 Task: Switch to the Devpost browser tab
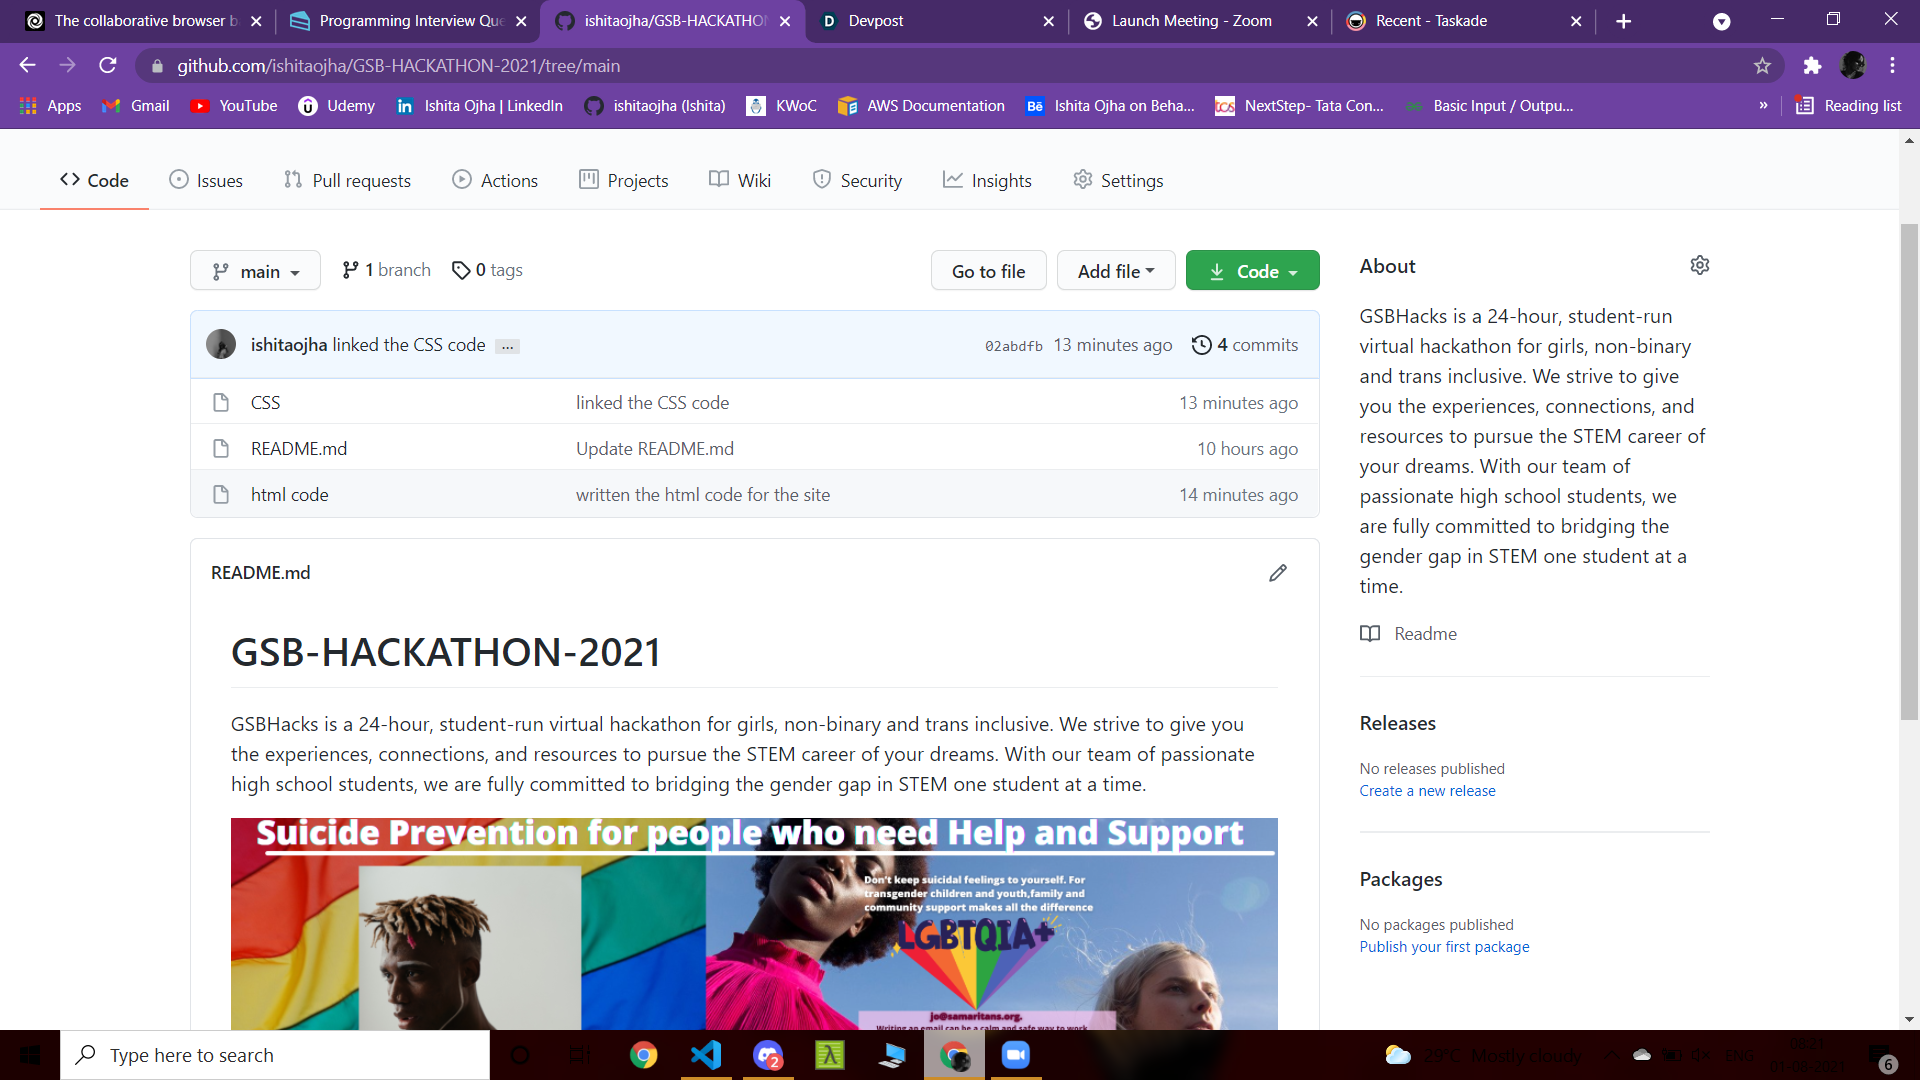point(875,21)
